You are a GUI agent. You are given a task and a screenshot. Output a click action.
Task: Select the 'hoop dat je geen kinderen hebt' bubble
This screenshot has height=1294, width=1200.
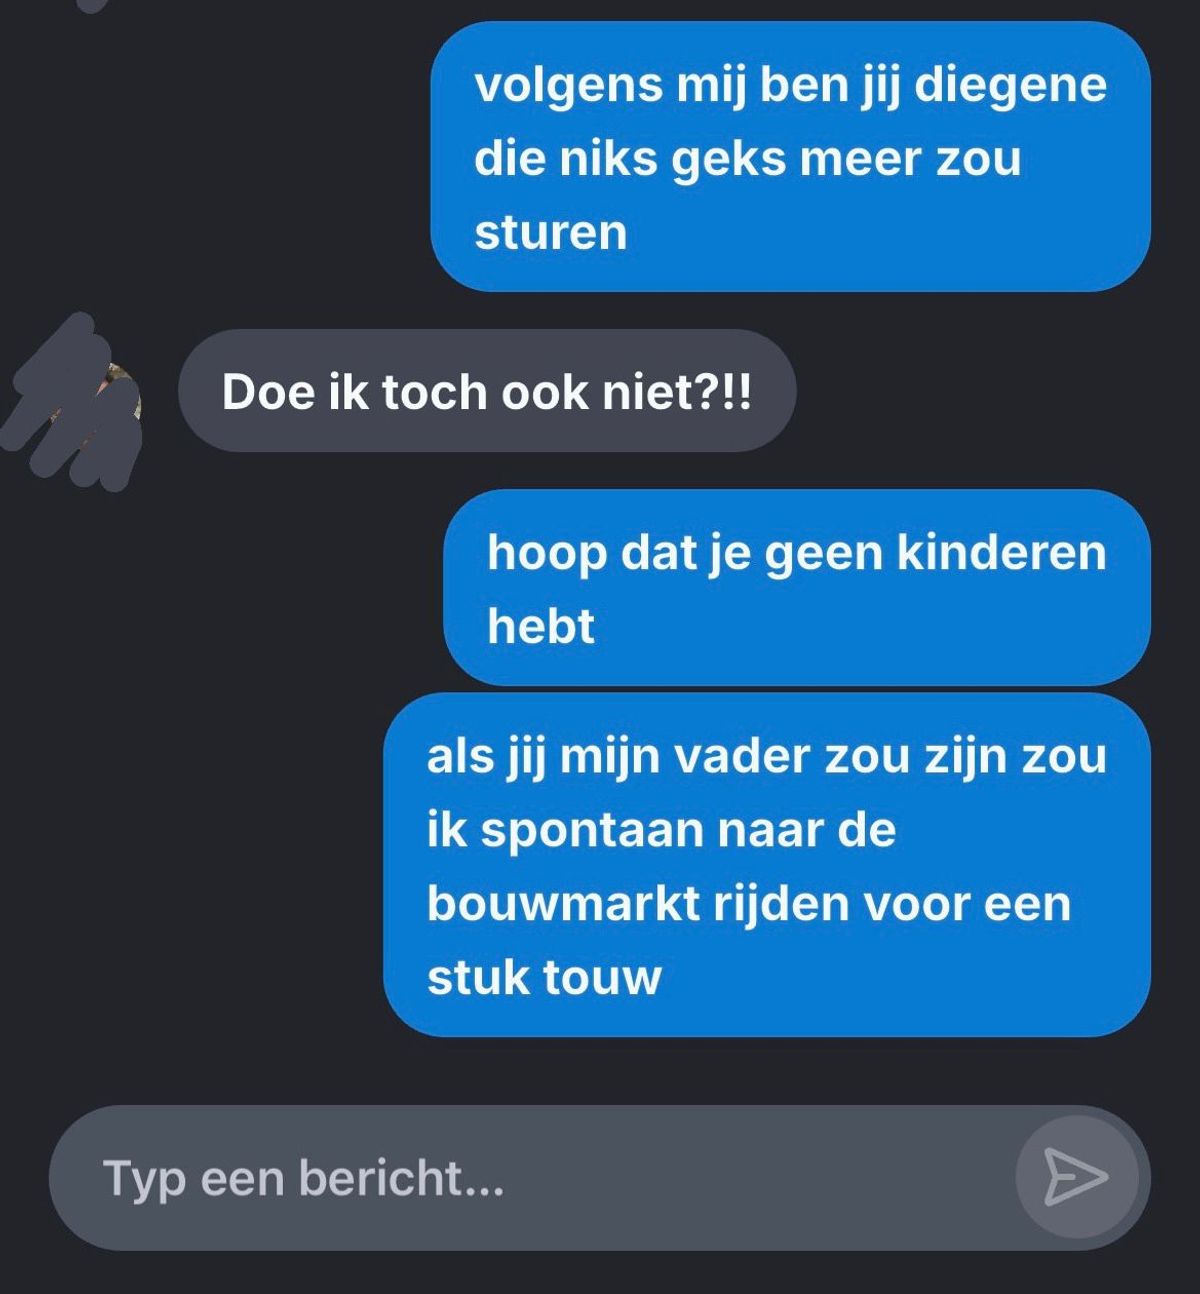(797, 588)
